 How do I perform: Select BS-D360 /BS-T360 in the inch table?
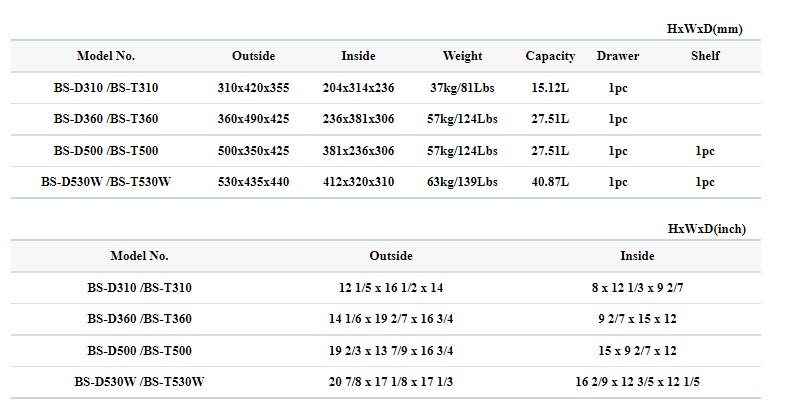pos(139,319)
